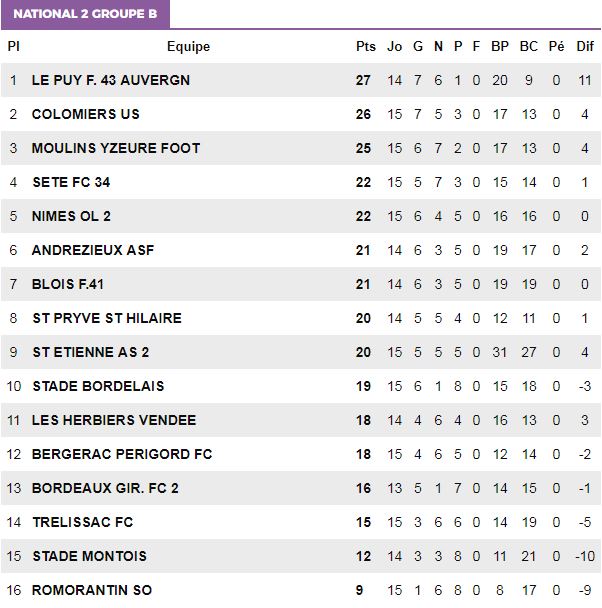This screenshot has width=602, height=608.
Task: Open ST PRYVE ST HILAIRE team
Action: click(x=107, y=318)
